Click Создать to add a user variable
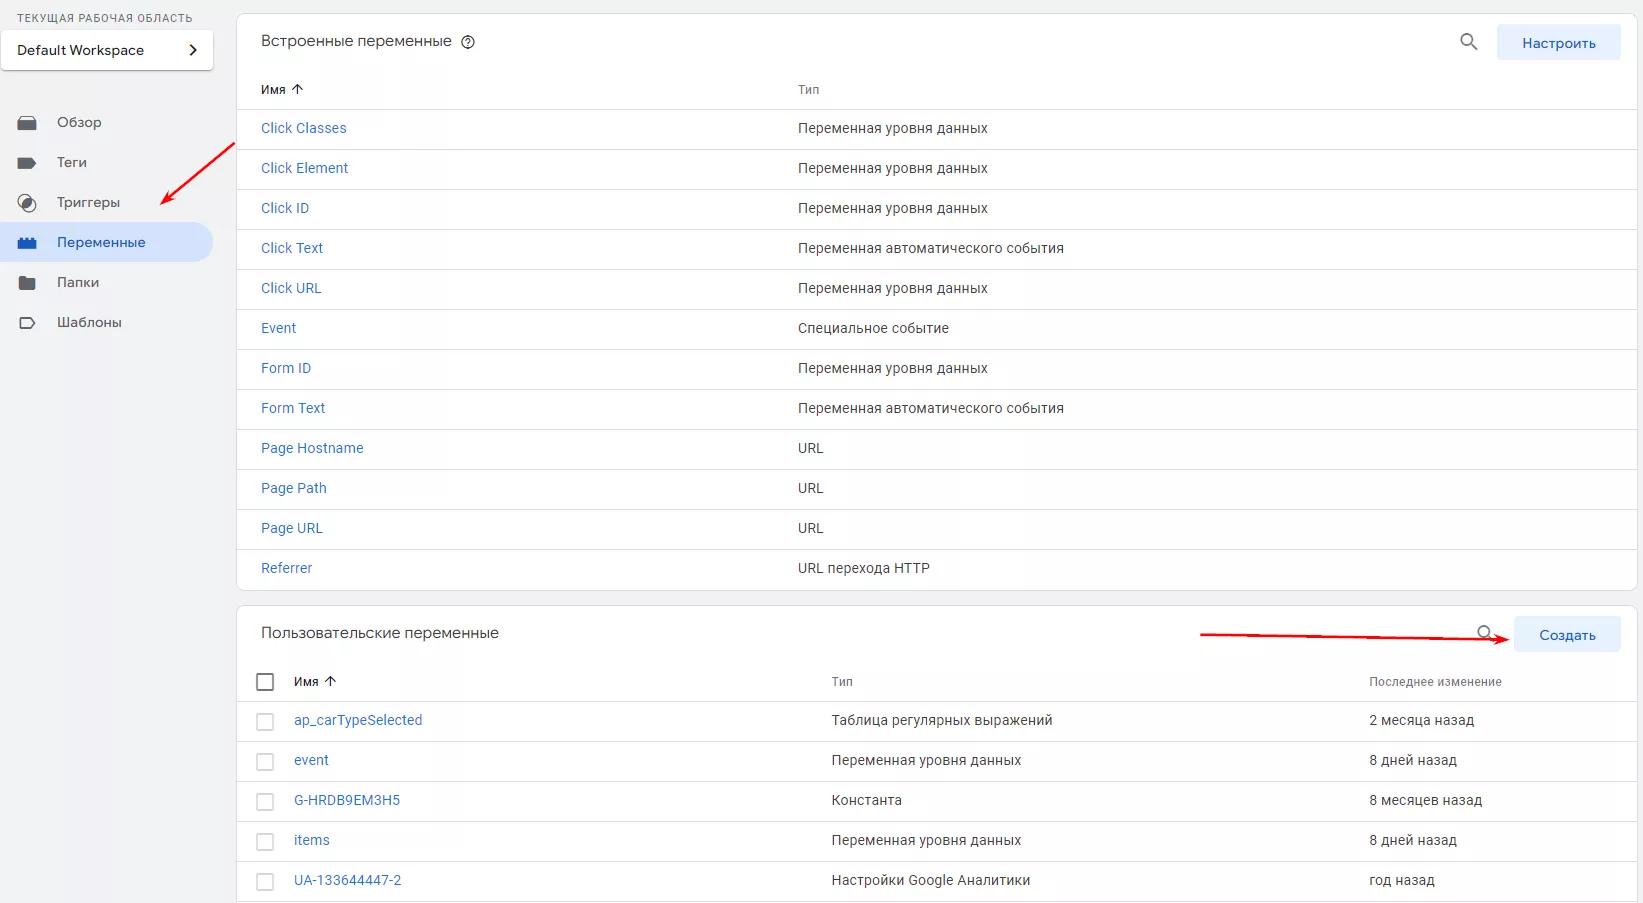 coord(1567,635)
